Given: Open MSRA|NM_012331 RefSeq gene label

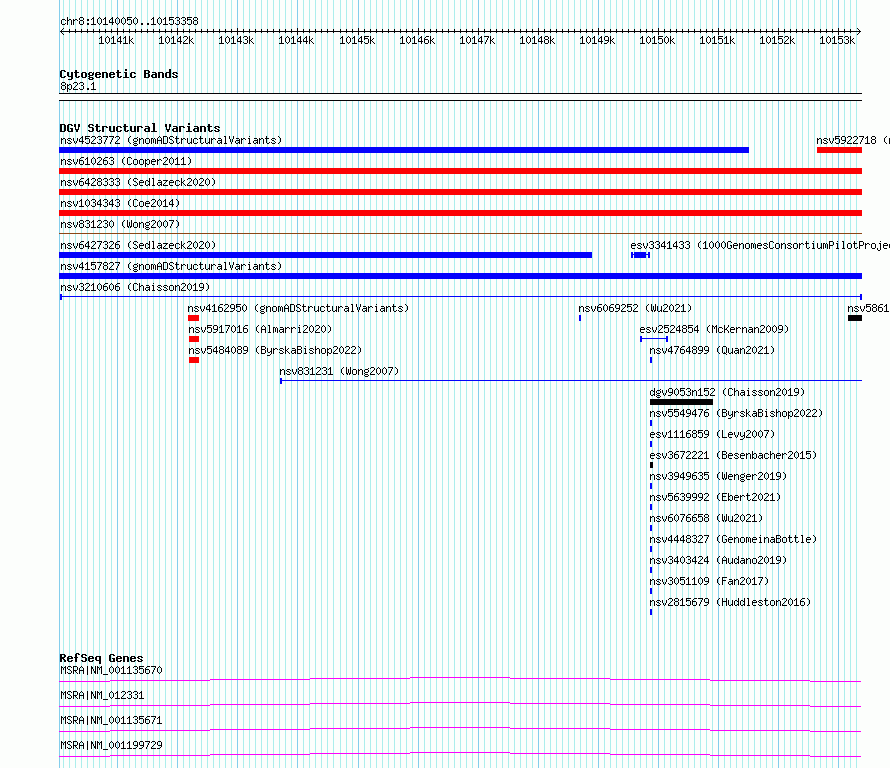Looking at the screenshot, I should click(x=102, y=695).
